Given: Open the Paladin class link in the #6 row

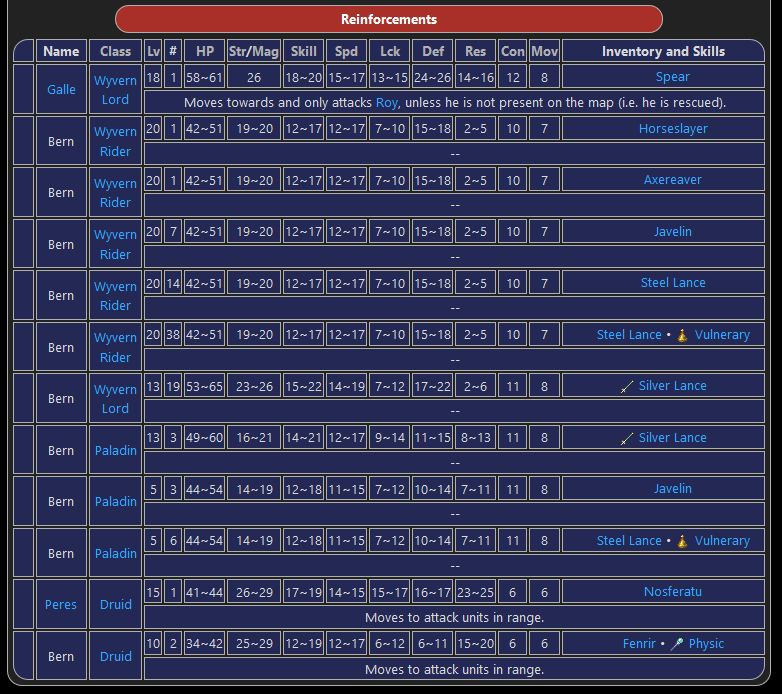Looking at the screenshot, I should click(116, 554).
